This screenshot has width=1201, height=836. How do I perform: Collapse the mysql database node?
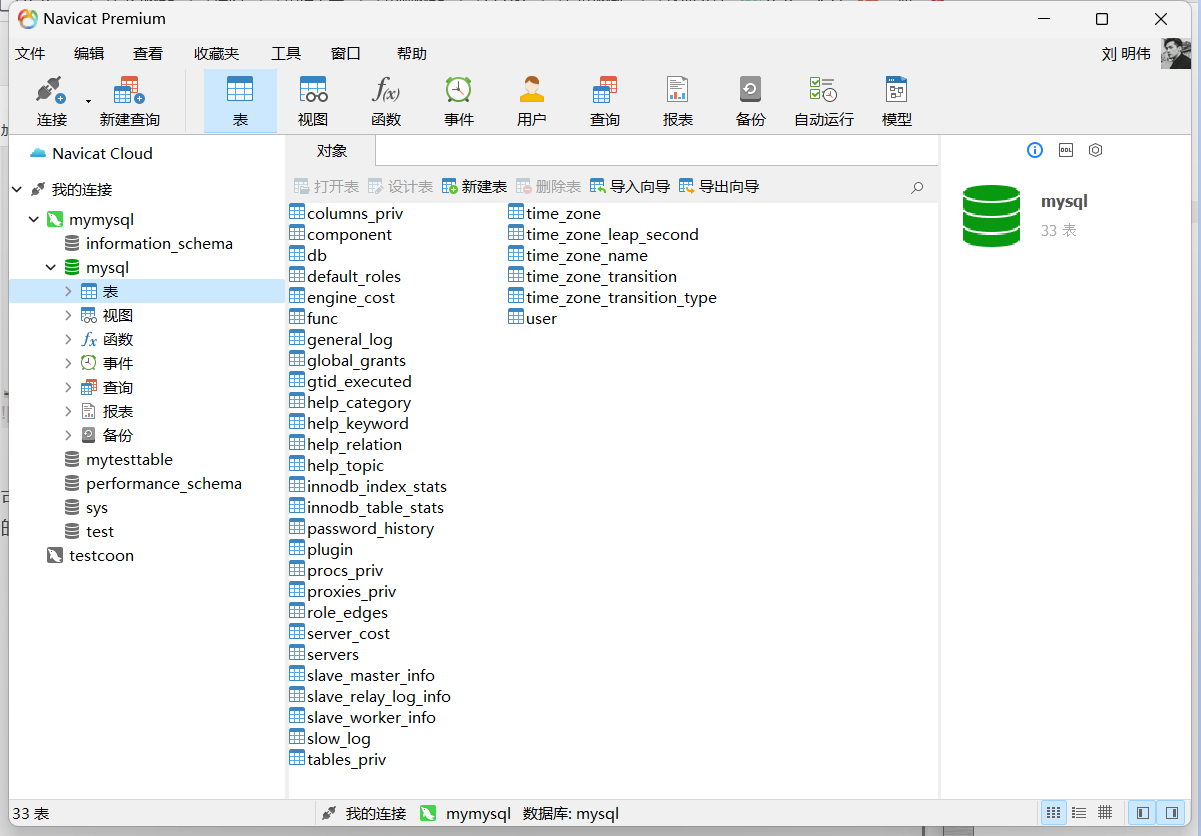click(x=51, y=267)
